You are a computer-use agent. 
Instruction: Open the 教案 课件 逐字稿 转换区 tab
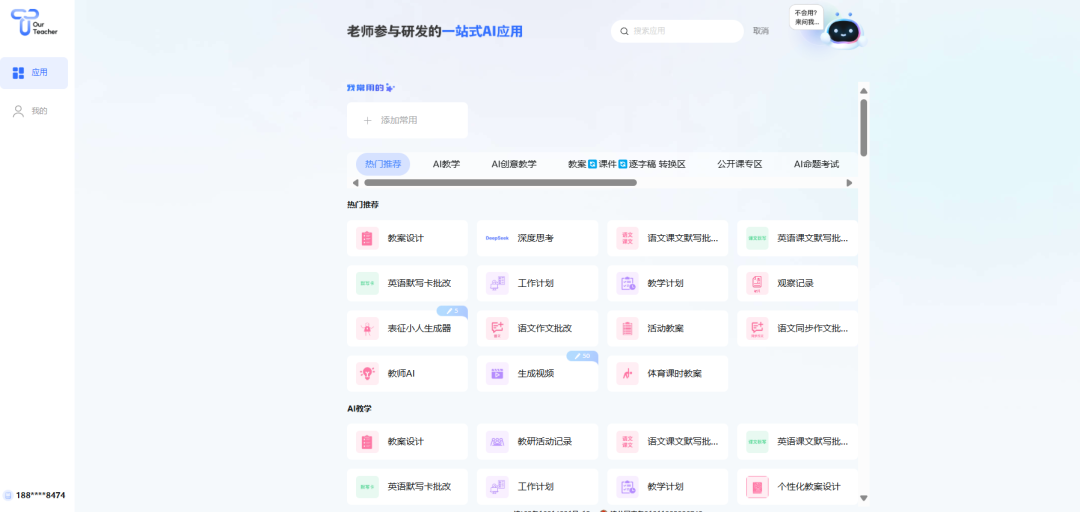click(626, 164)
